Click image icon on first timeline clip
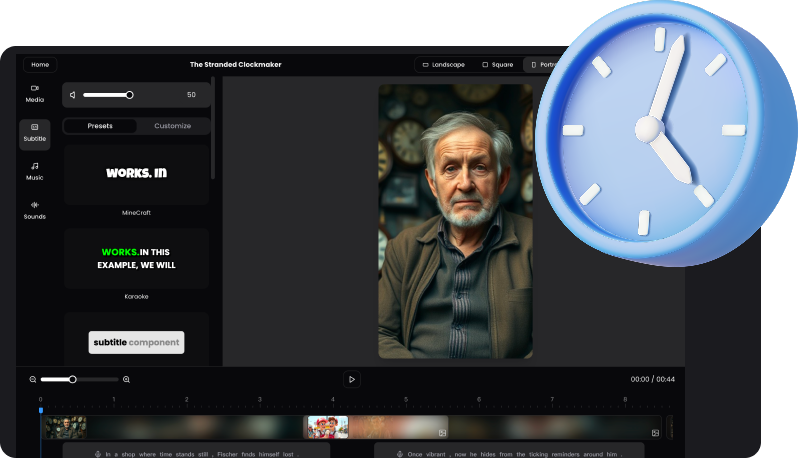The image size is (798, 458). coord(441,433)
